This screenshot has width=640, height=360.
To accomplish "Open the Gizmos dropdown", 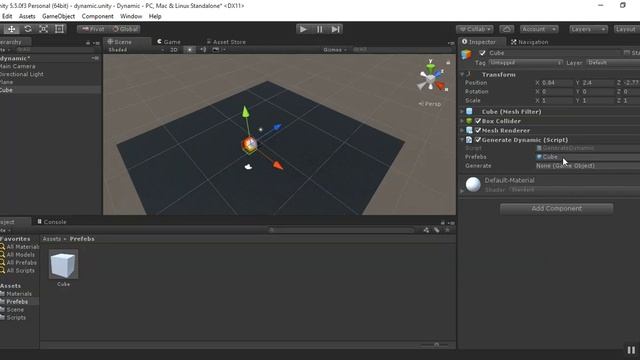I will coord(335,50).
